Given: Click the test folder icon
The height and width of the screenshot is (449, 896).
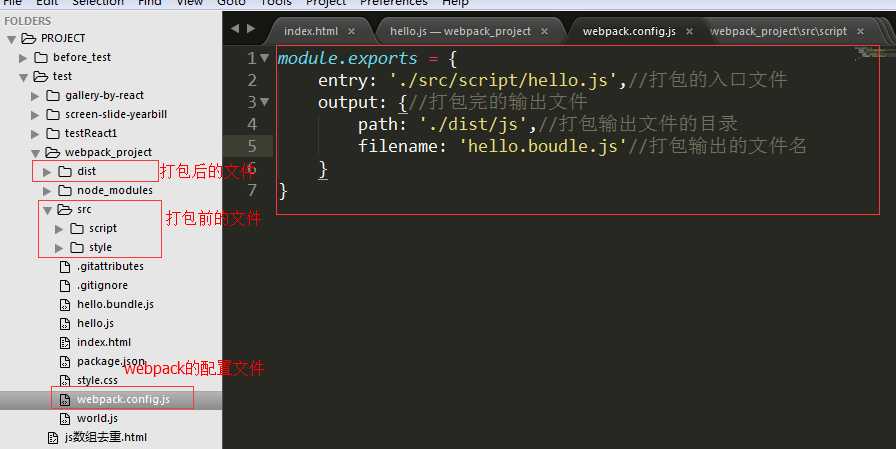Looking at the screenshot, I should (x=41, y=76).
